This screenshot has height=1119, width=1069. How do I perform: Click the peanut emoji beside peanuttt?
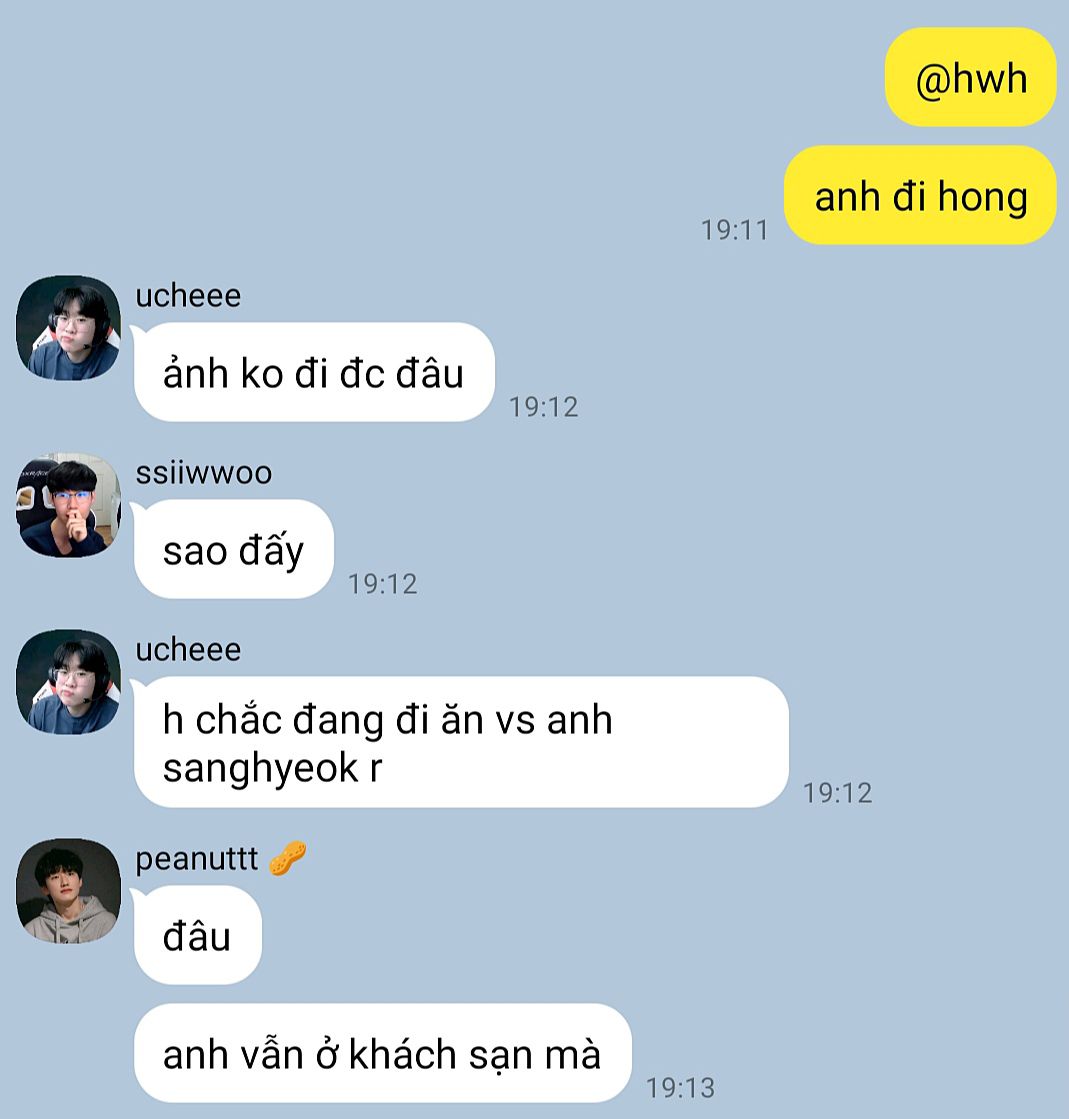(288, 858)
